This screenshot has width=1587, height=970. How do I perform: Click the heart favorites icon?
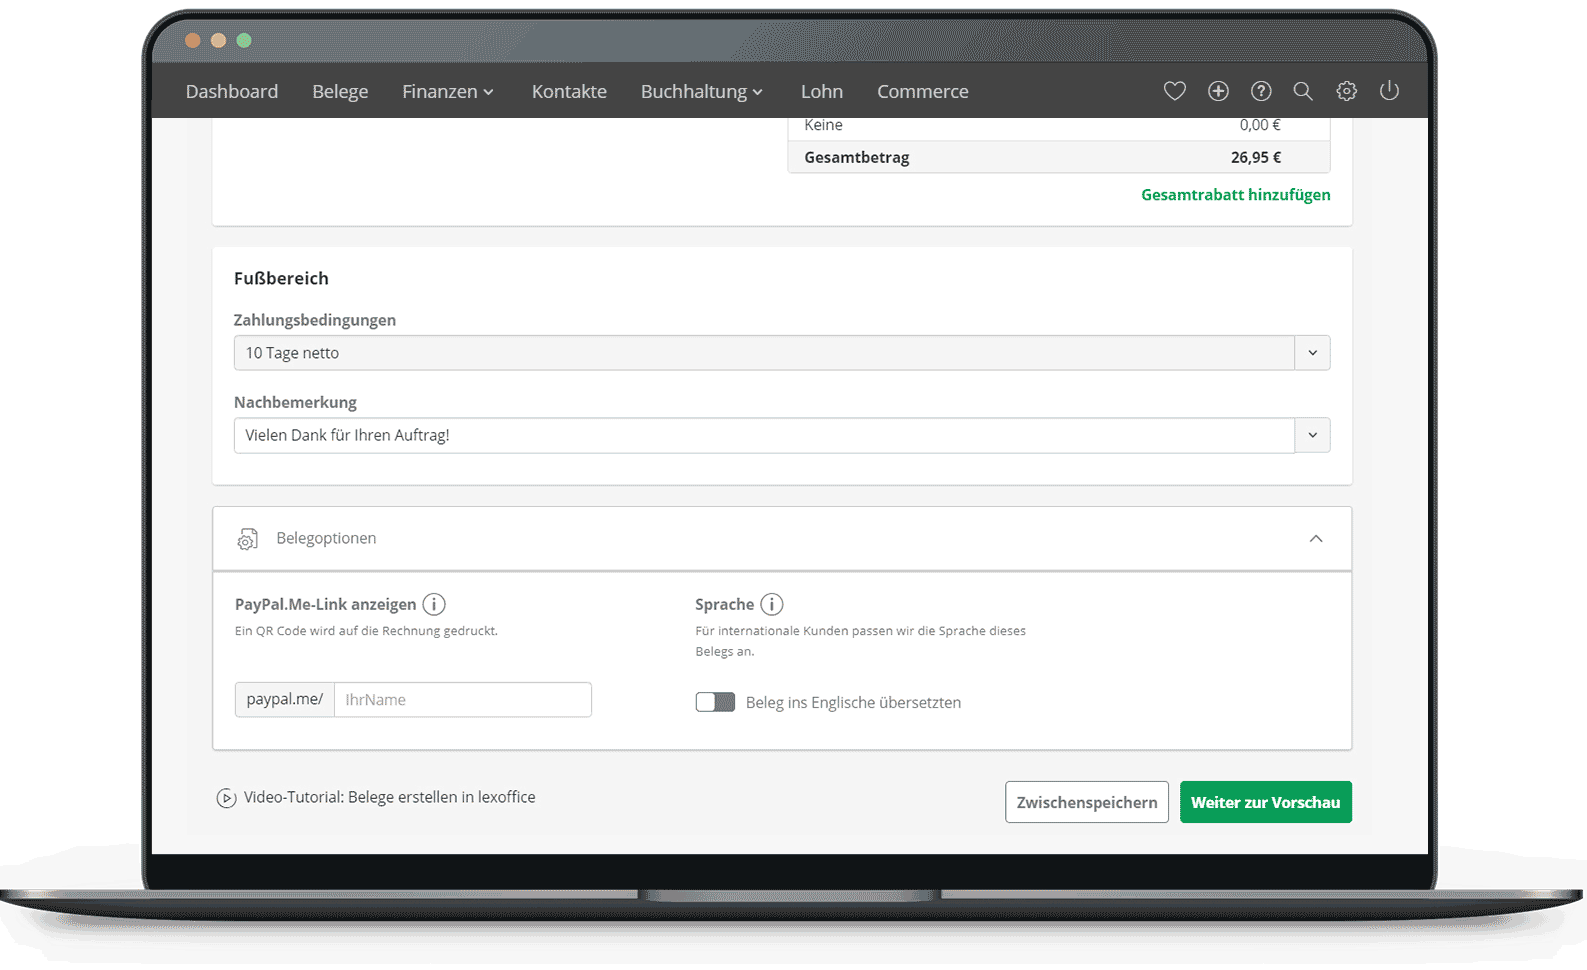tap(1174, 91)
